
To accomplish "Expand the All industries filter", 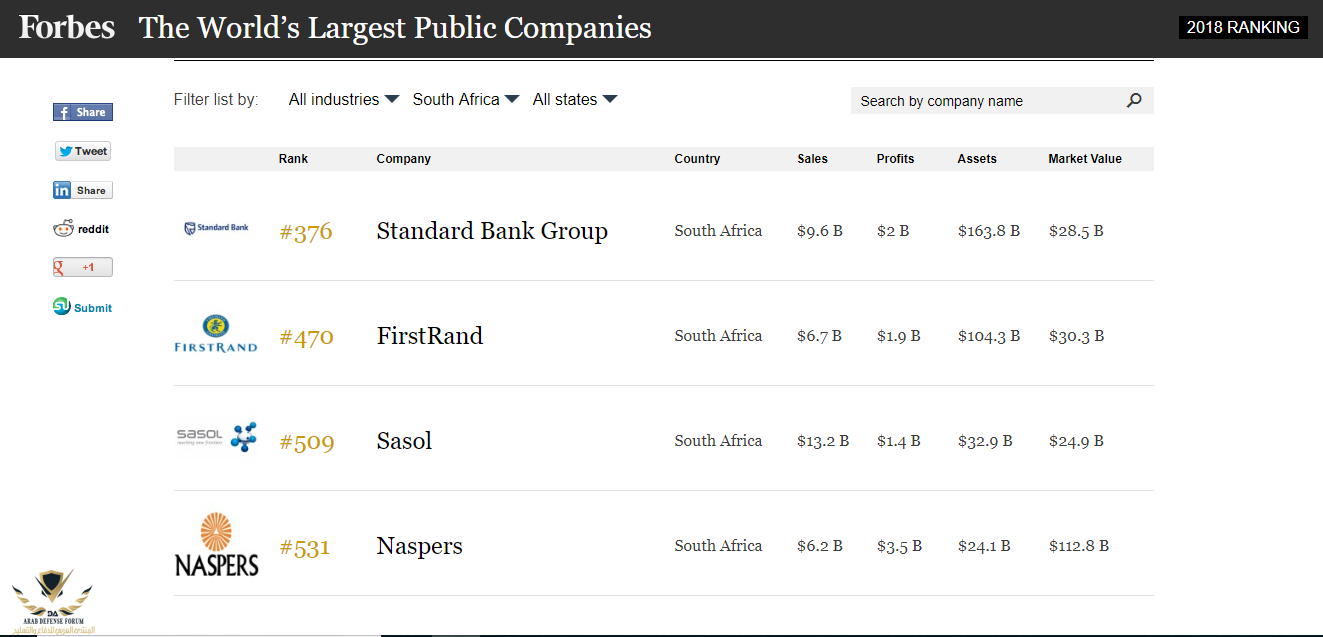I will pyautogui.click(x=344, y=99).
